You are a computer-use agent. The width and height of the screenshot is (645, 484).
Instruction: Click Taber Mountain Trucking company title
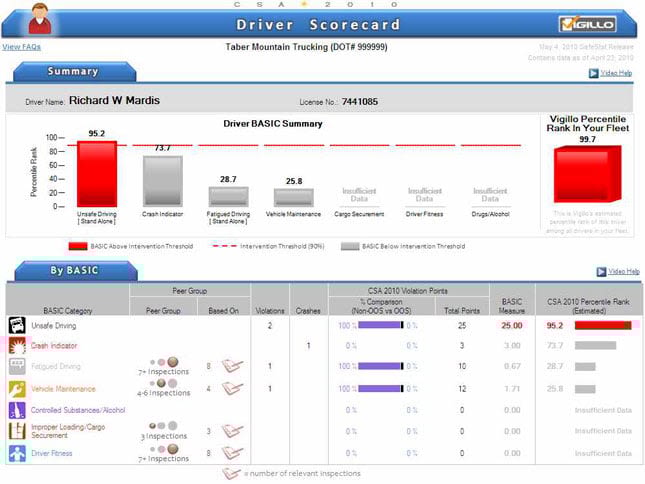point(306,47)
